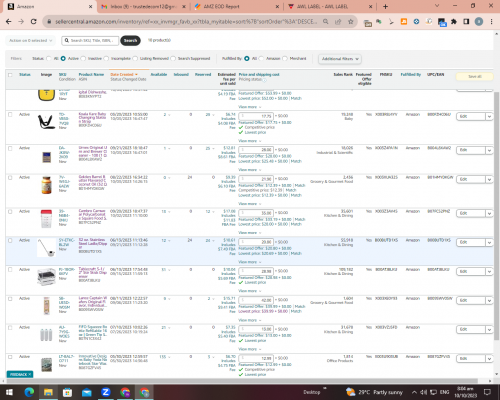
Task: Go back to the previous page
Action: click(9, 22)
